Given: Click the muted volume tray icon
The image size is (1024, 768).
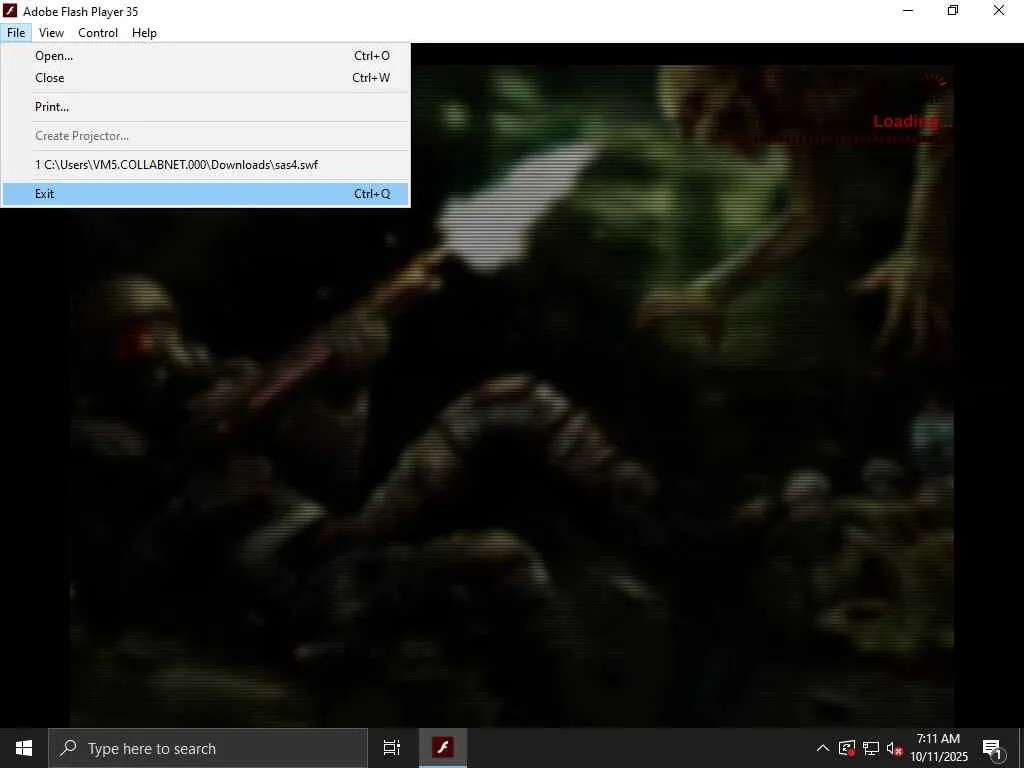Looking at the screenshot, I should point(894,748).
